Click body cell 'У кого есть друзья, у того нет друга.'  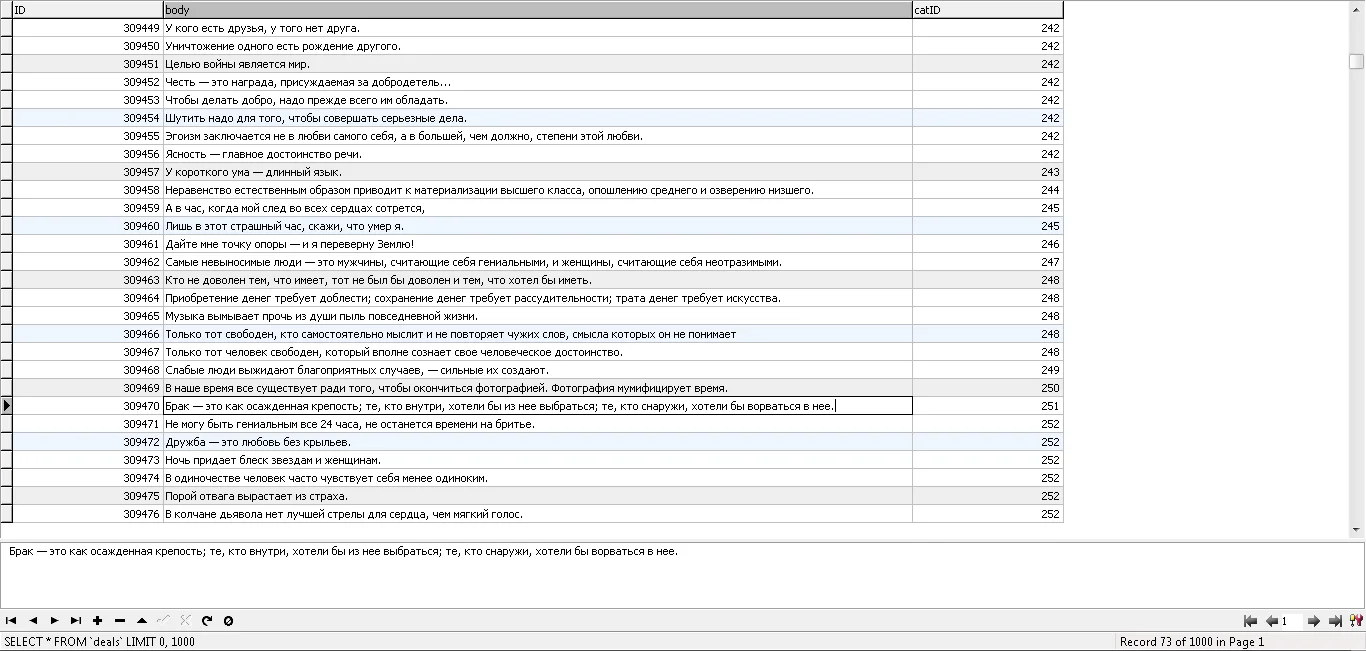tap(538, 28)
